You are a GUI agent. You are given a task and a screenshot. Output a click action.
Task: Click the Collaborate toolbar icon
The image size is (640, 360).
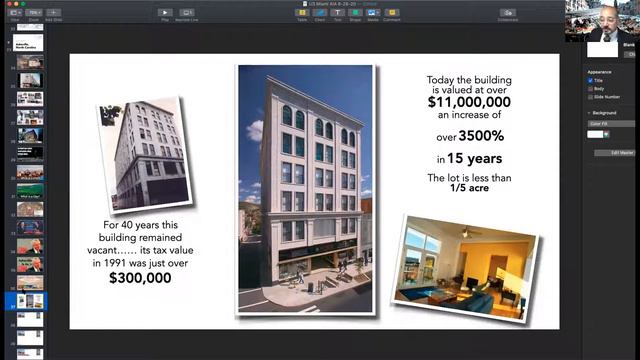508,13
